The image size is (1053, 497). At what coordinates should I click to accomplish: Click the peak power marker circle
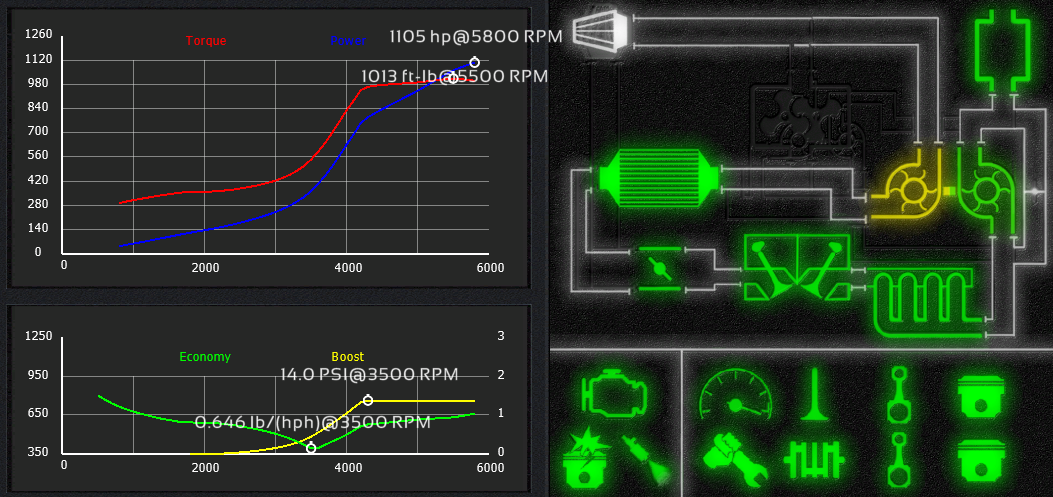[x=474, y=62]
